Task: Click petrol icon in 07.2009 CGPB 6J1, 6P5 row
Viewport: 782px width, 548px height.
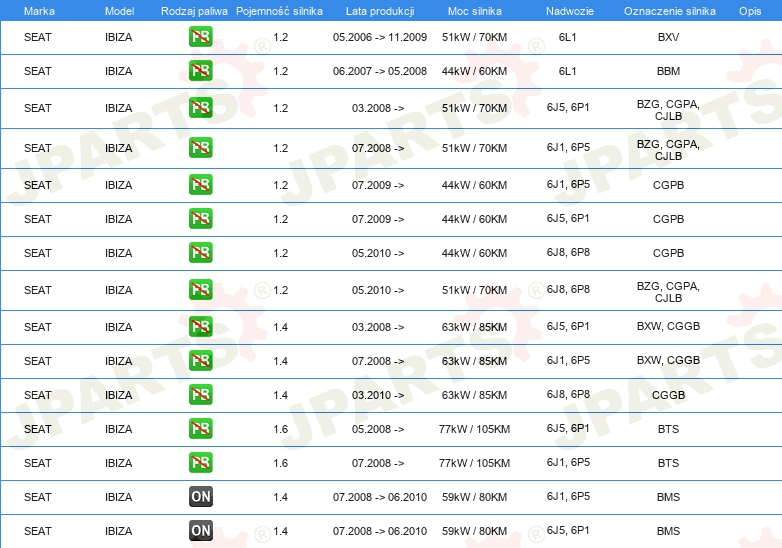Action: (x=200, y=185)
